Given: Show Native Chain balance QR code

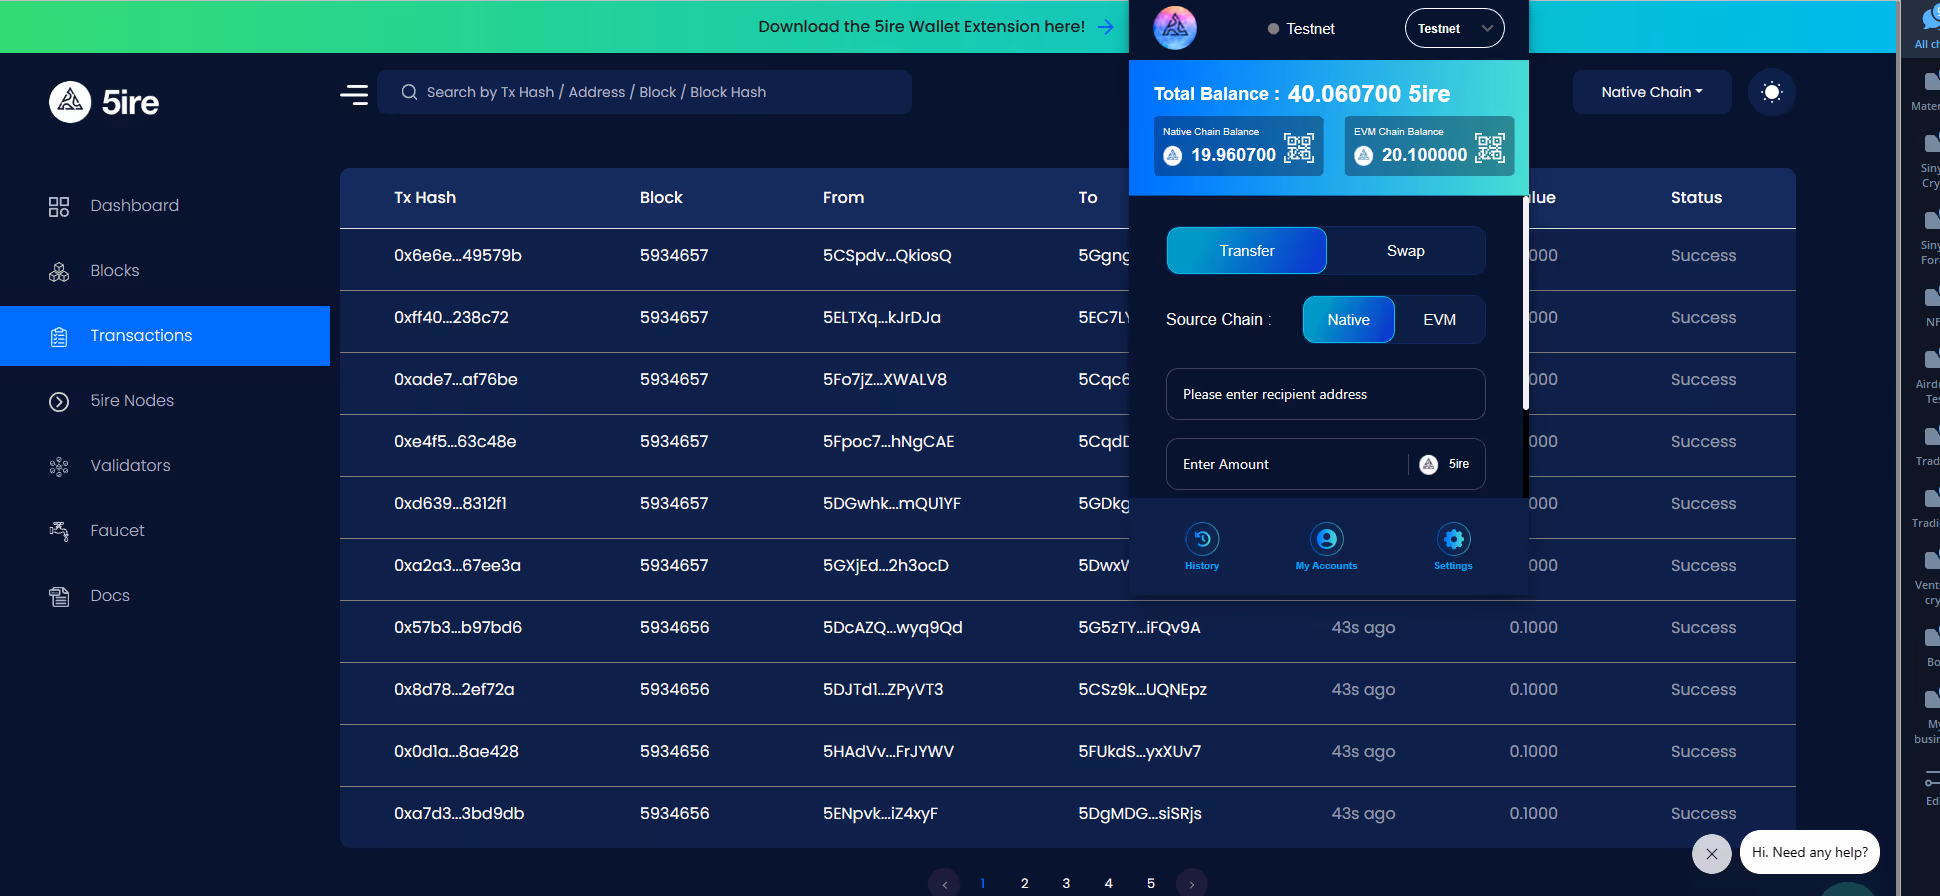Looking at the screenshot, I should [1298, 148].
